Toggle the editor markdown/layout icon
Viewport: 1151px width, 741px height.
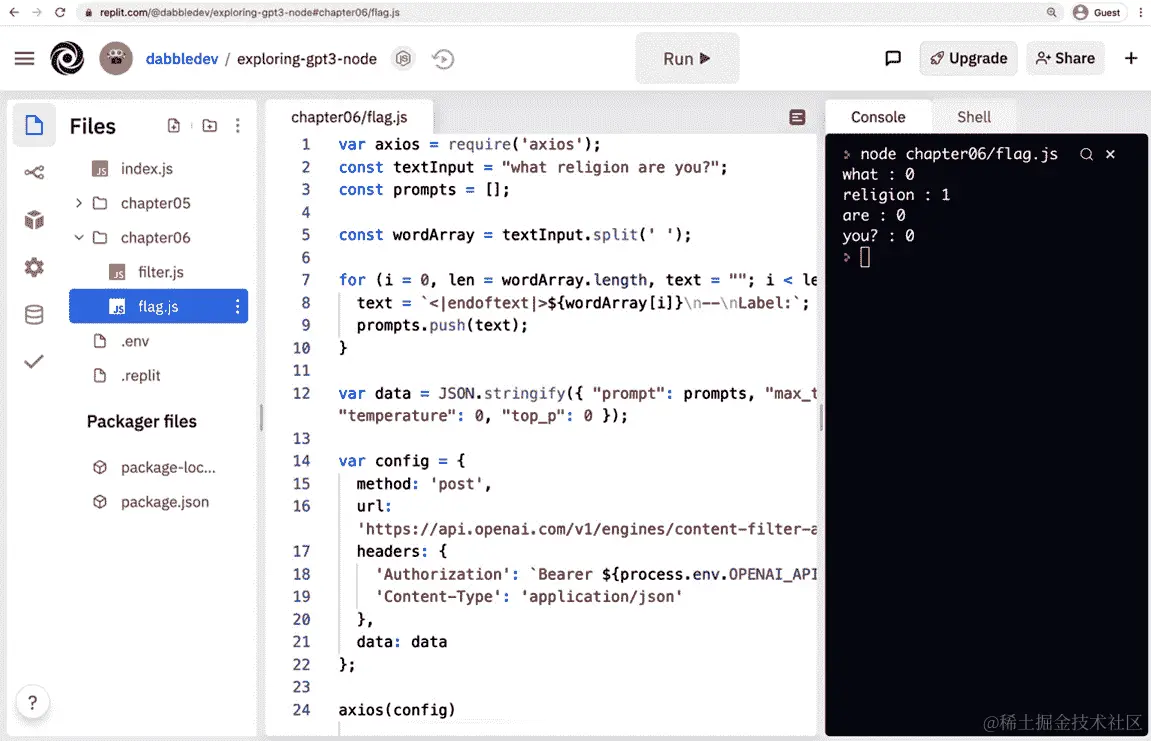(x=797, y=117)
